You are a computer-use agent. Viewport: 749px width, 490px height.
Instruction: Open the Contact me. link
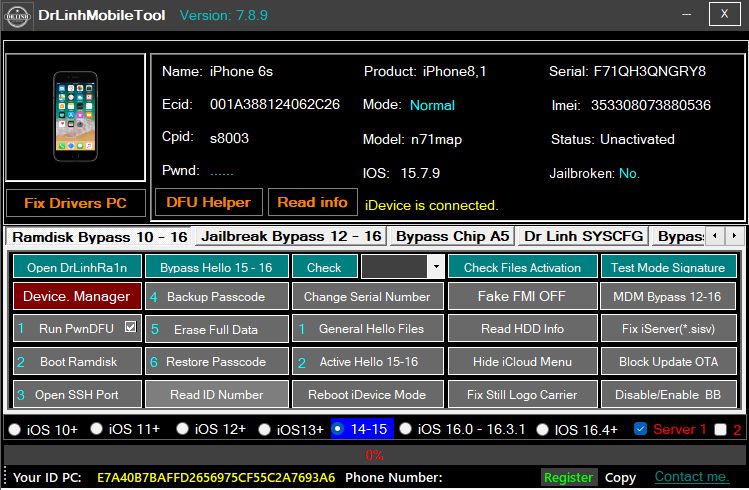[x=691, y=477]
